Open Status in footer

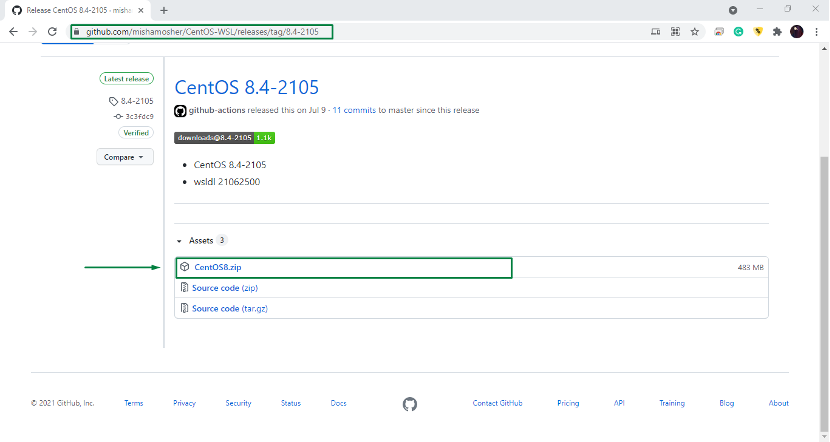[x=291, y=403]
